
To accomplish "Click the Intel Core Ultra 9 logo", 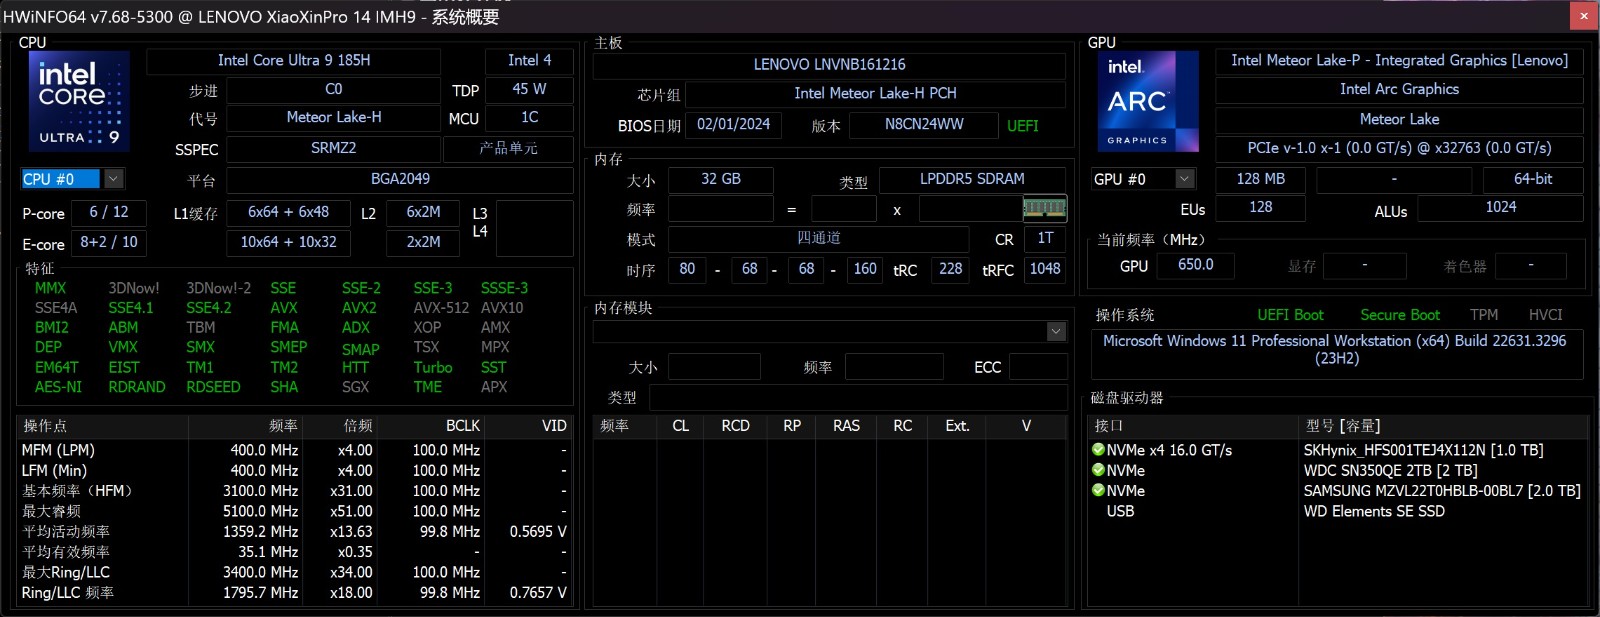I will pyautogui.click(x=79, y=101).
